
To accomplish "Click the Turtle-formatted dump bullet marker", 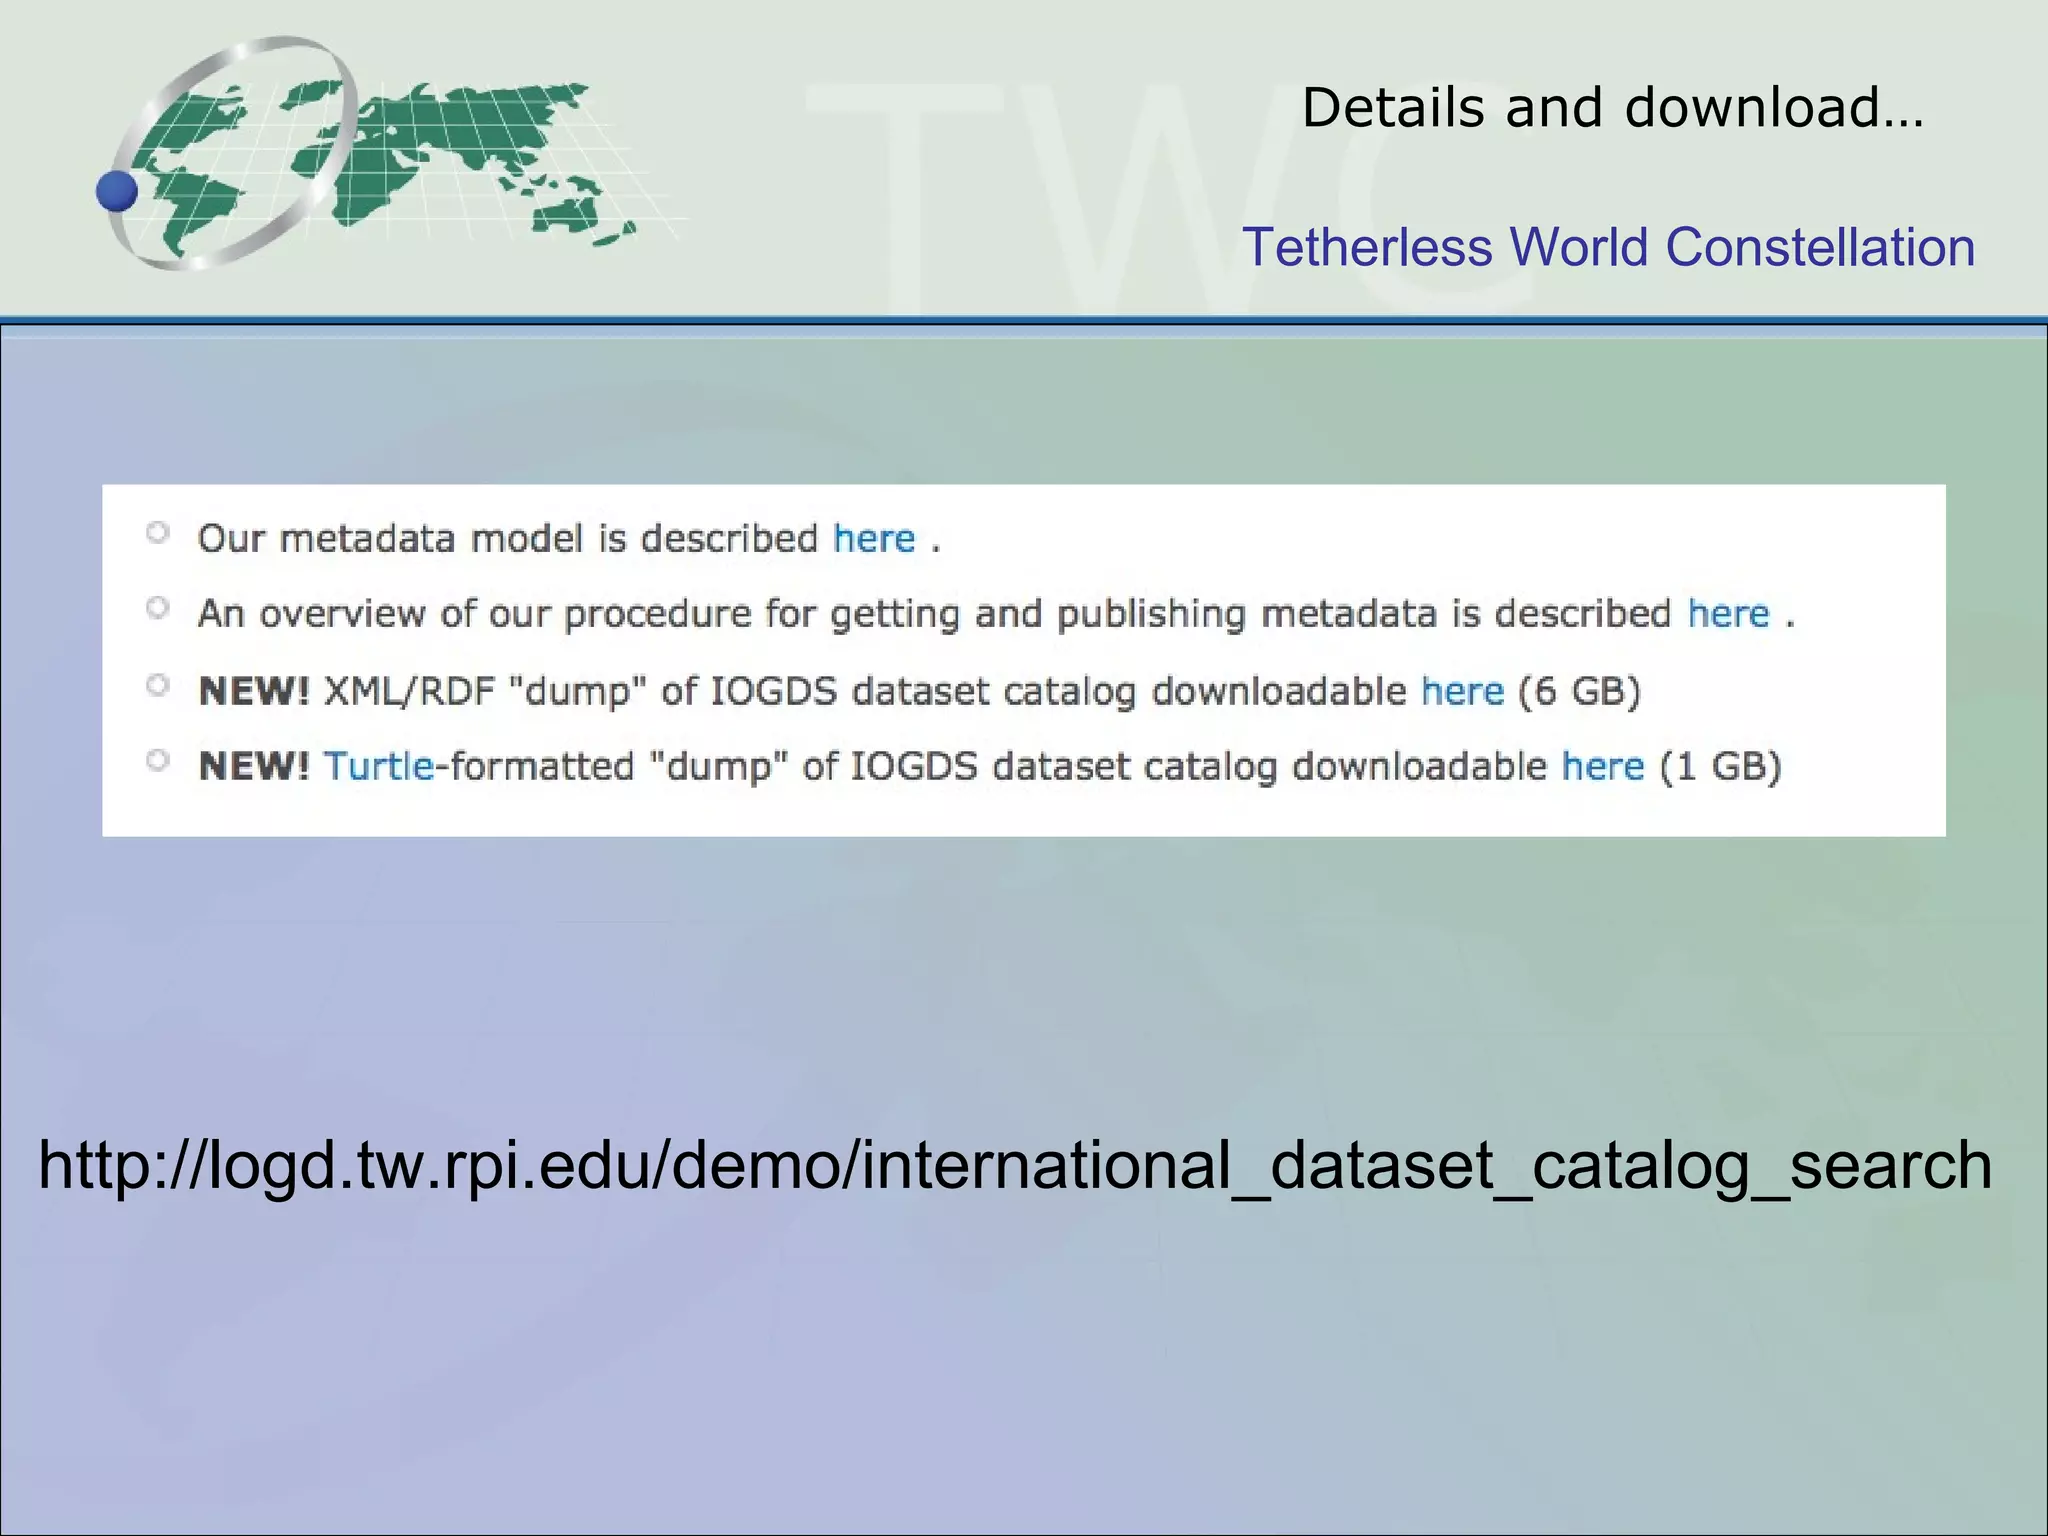I will [158, 761].
